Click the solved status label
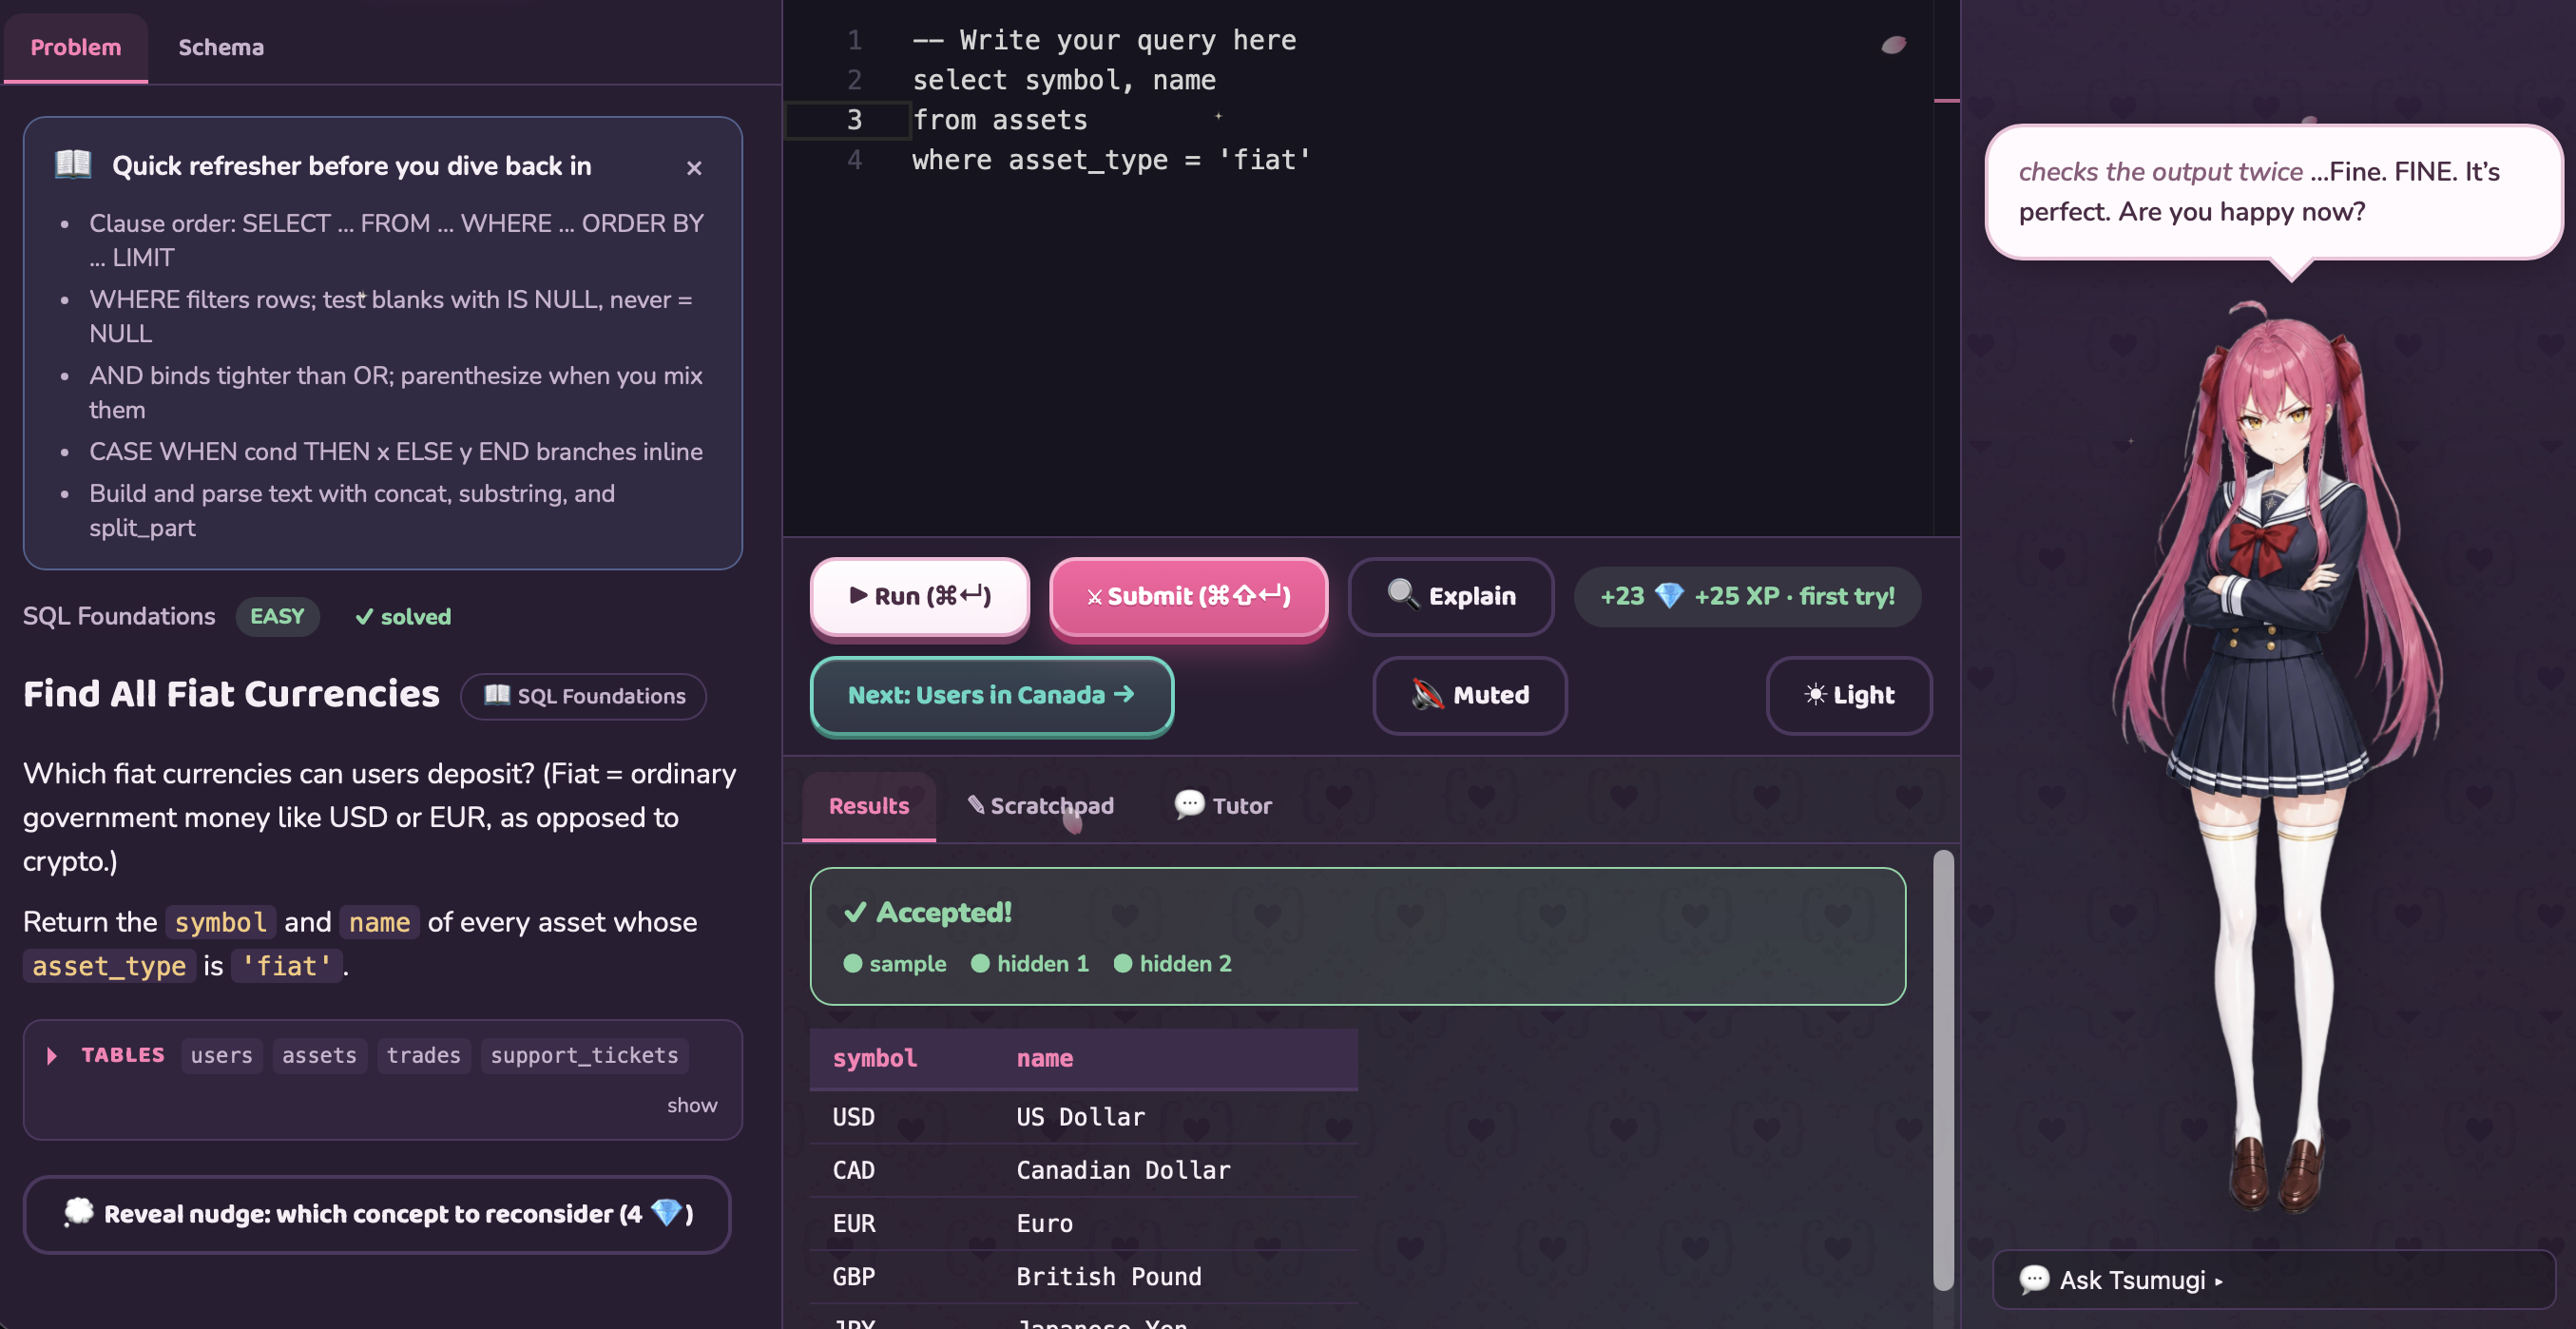 pyautogui.click(x=403, y=617)
